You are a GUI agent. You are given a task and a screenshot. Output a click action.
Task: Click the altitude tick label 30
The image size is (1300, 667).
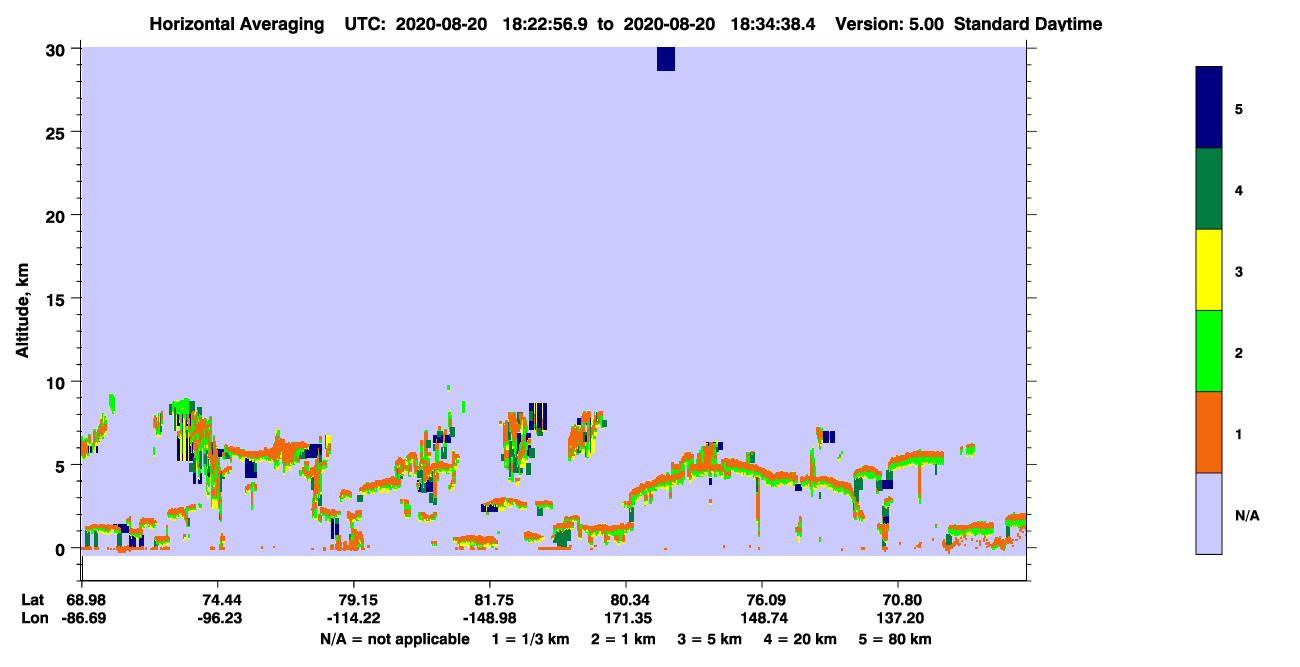58,49
